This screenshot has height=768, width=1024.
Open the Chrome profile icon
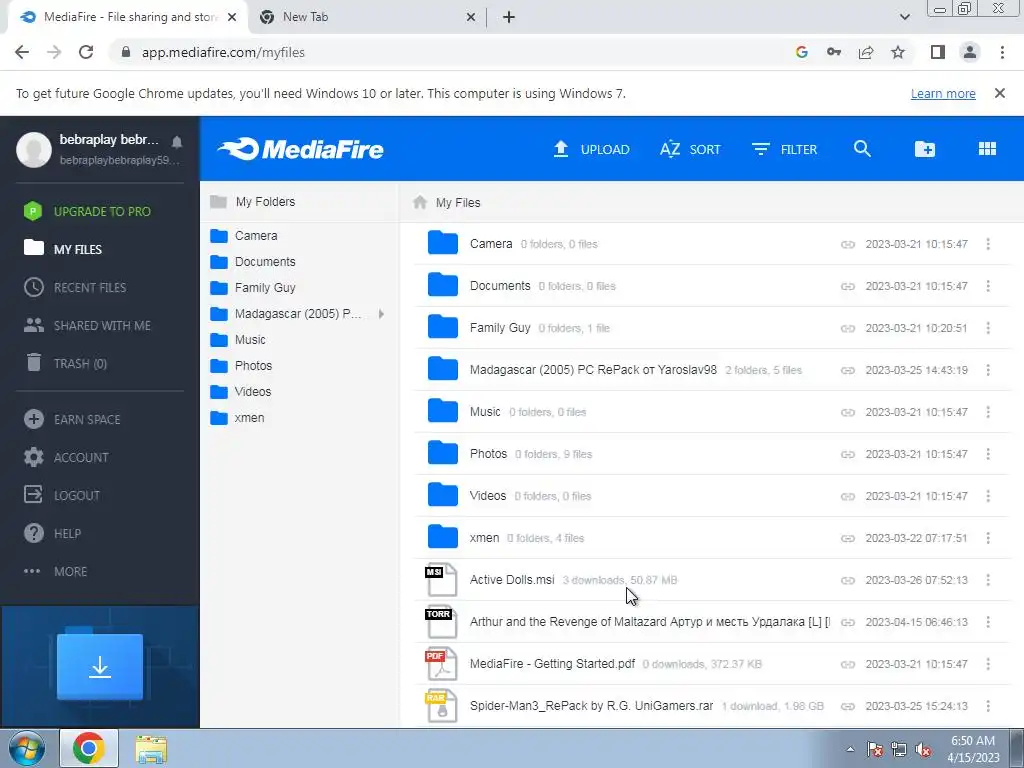click(x=970, y=52)
